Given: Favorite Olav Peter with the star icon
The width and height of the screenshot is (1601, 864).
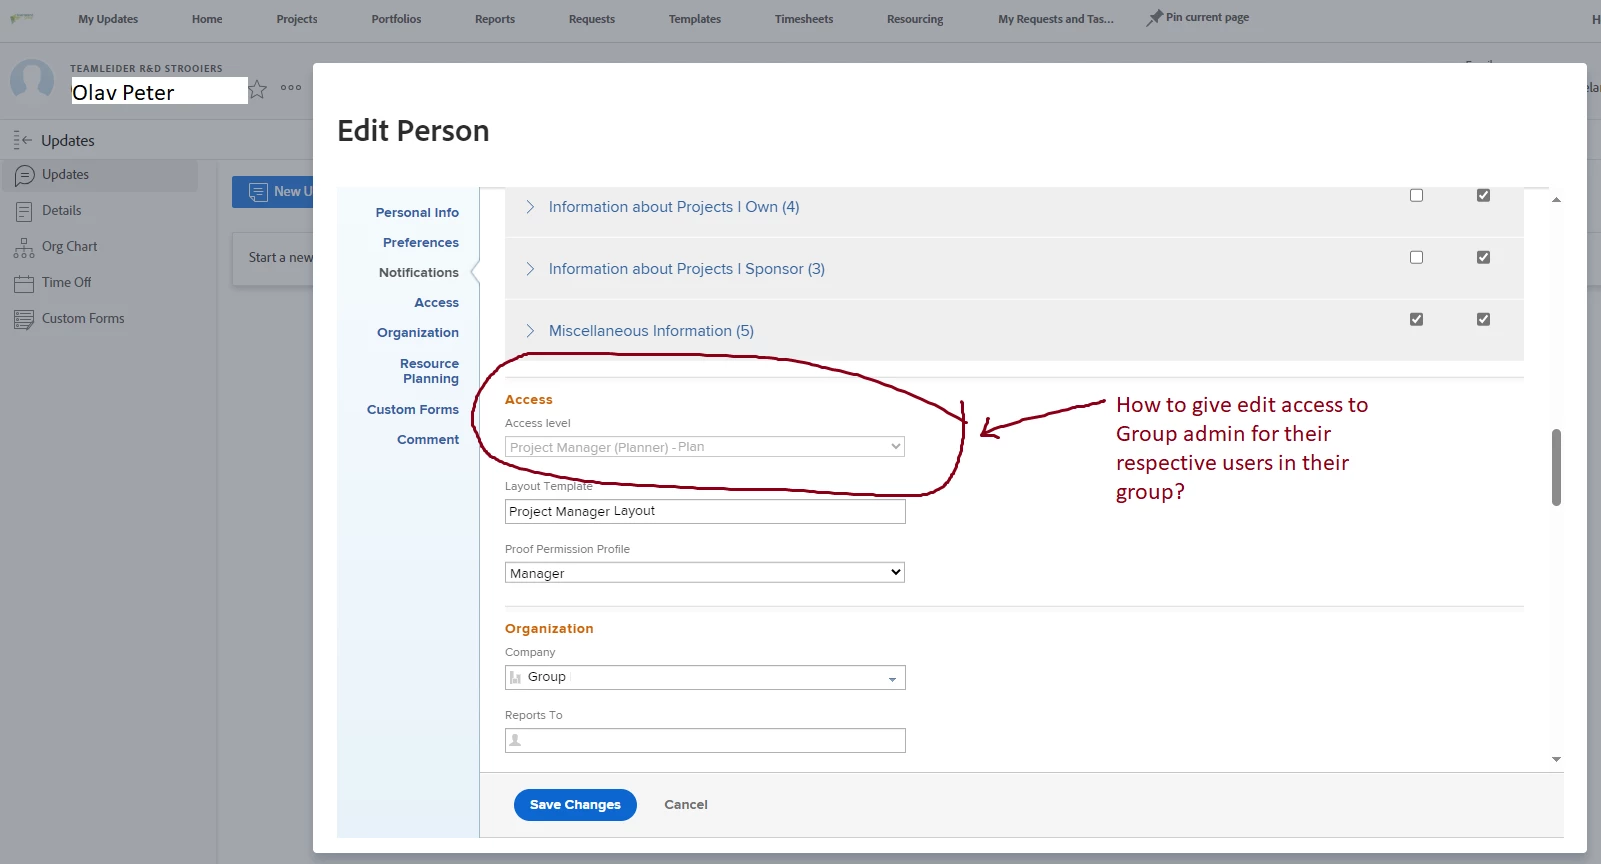Looking at the screenshot, I should coord(258,89).
